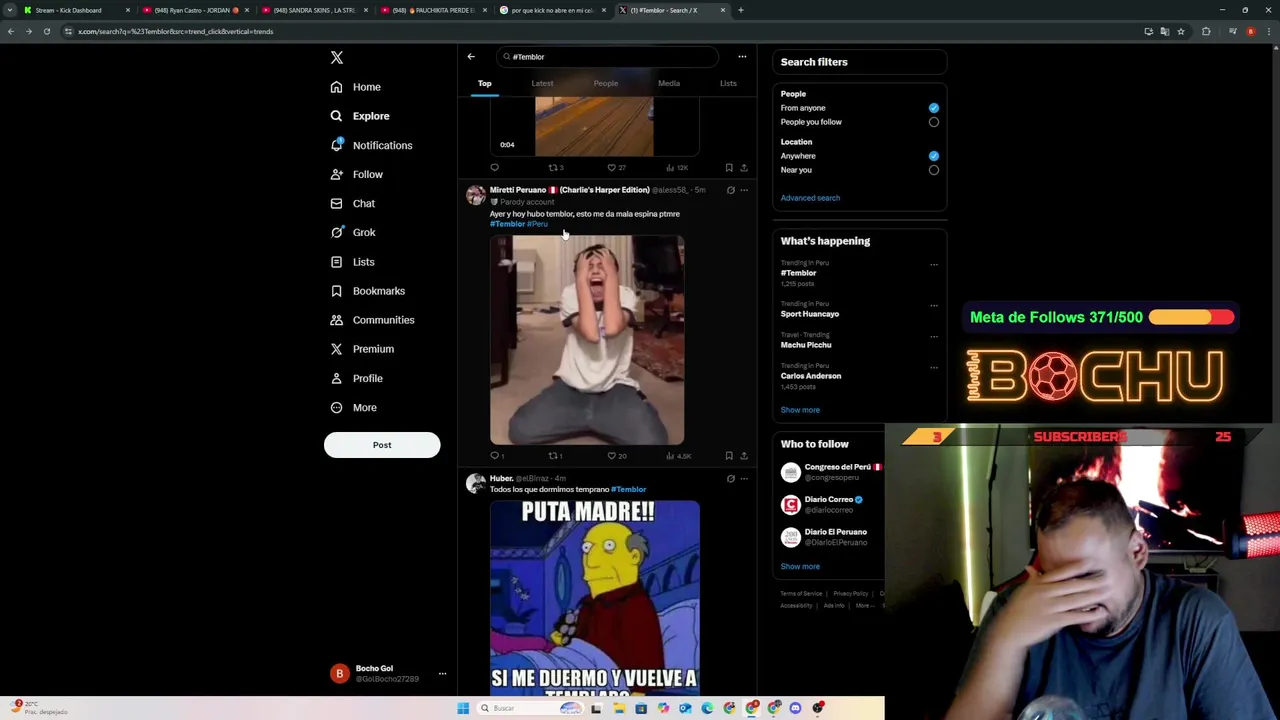The width and height of the screenshot is (1280, 720).
Task: Go back using the search back arrow
Action: tap(471, 57)
